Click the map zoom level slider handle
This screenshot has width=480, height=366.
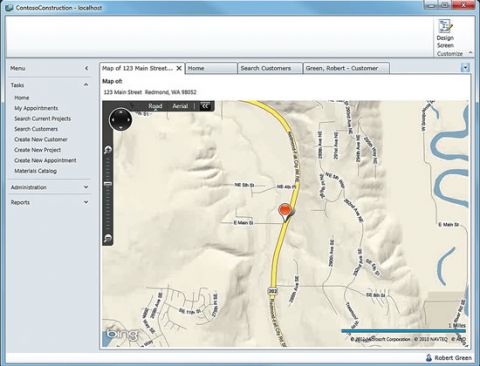tap(108, 184)
